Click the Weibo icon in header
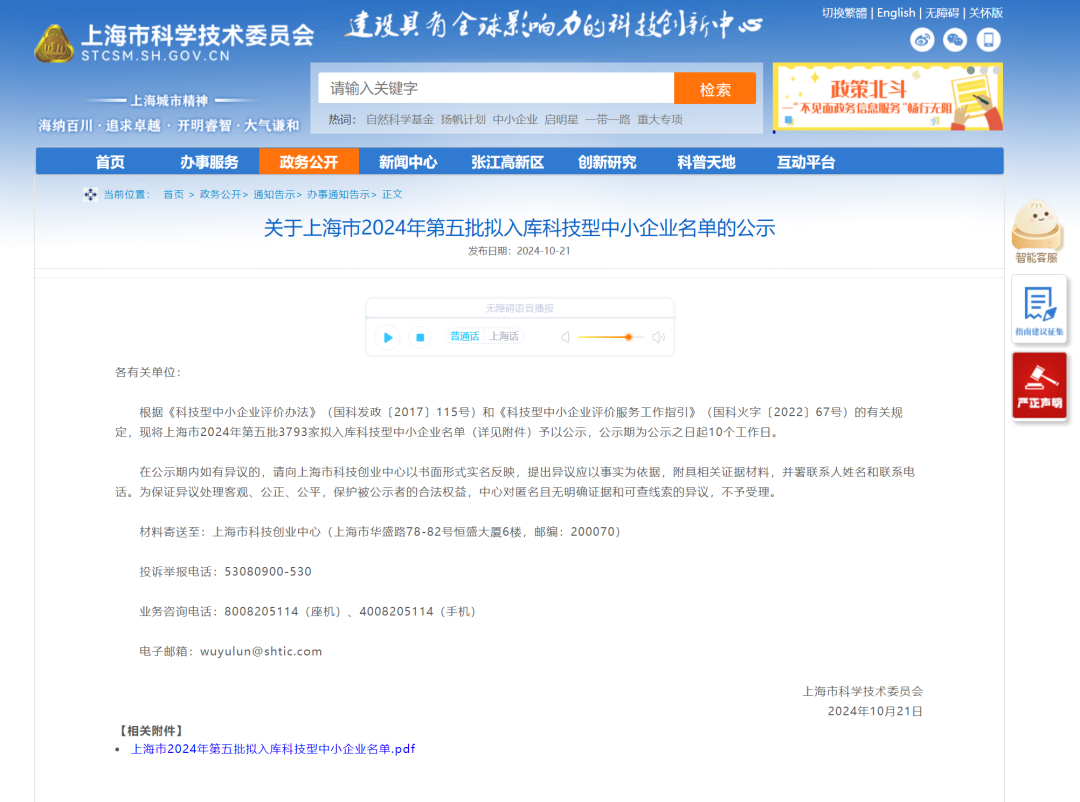The height and width of the screenshot is (802, 1080). coord(922,40)
